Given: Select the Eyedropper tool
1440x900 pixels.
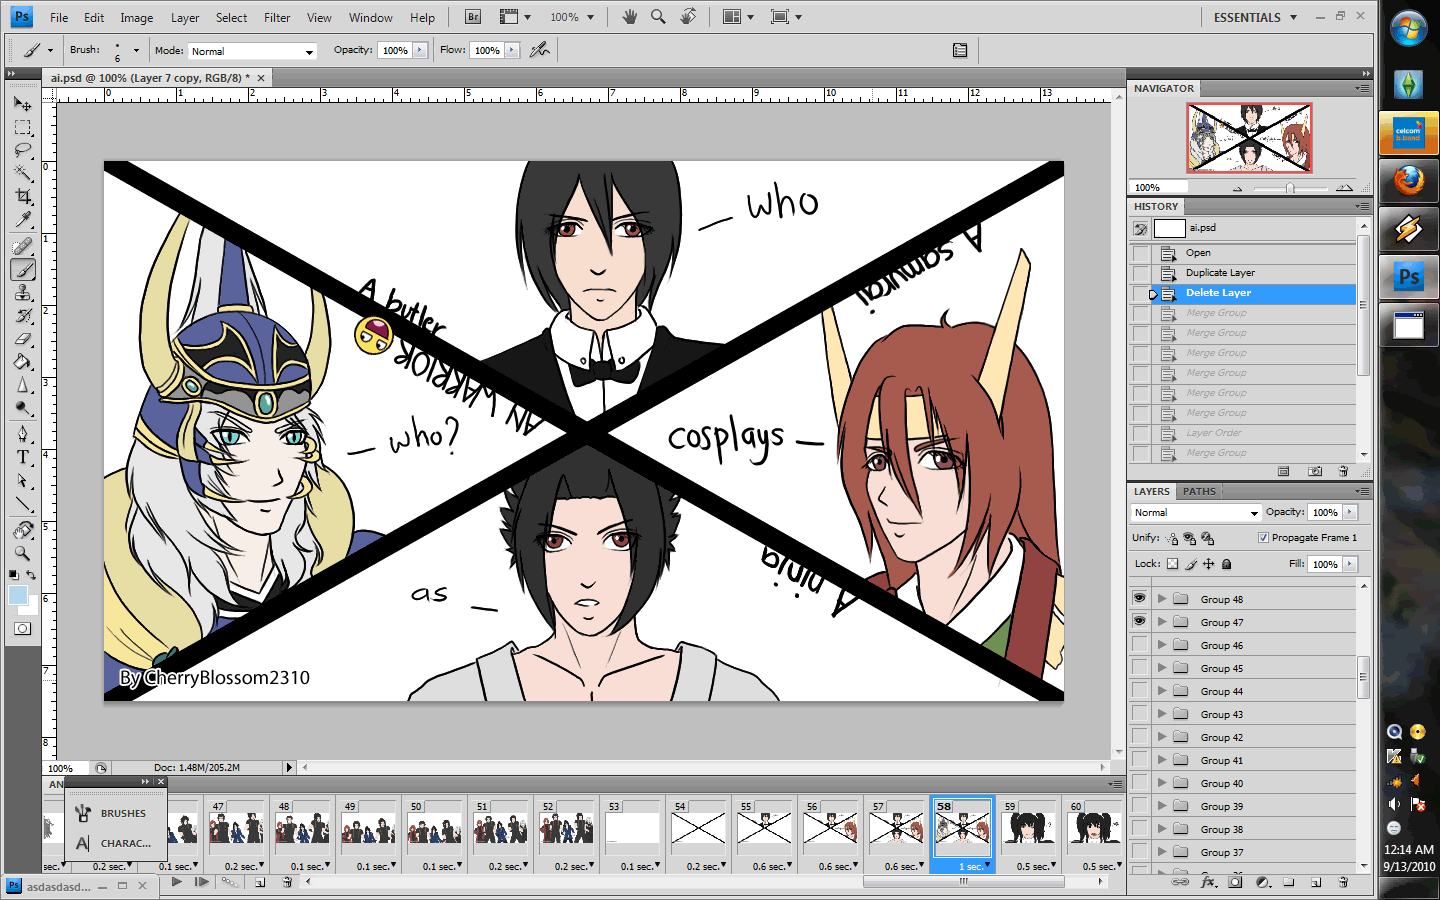Looking at the screenshot, I should tap(22, 220).
